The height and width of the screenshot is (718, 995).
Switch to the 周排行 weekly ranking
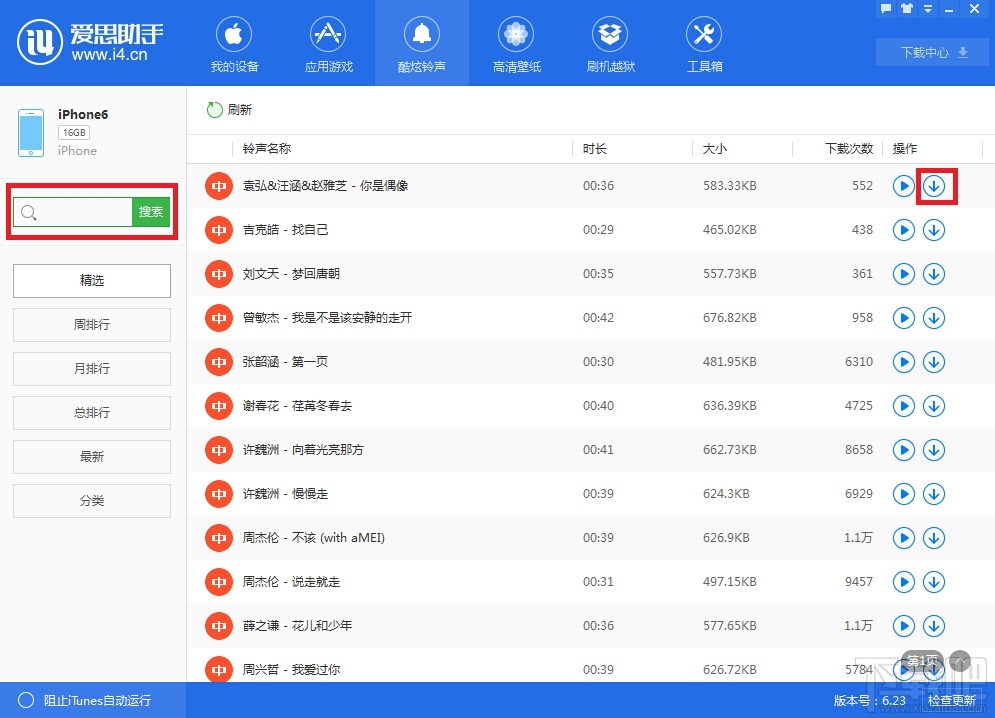click(x=91, y=325)
